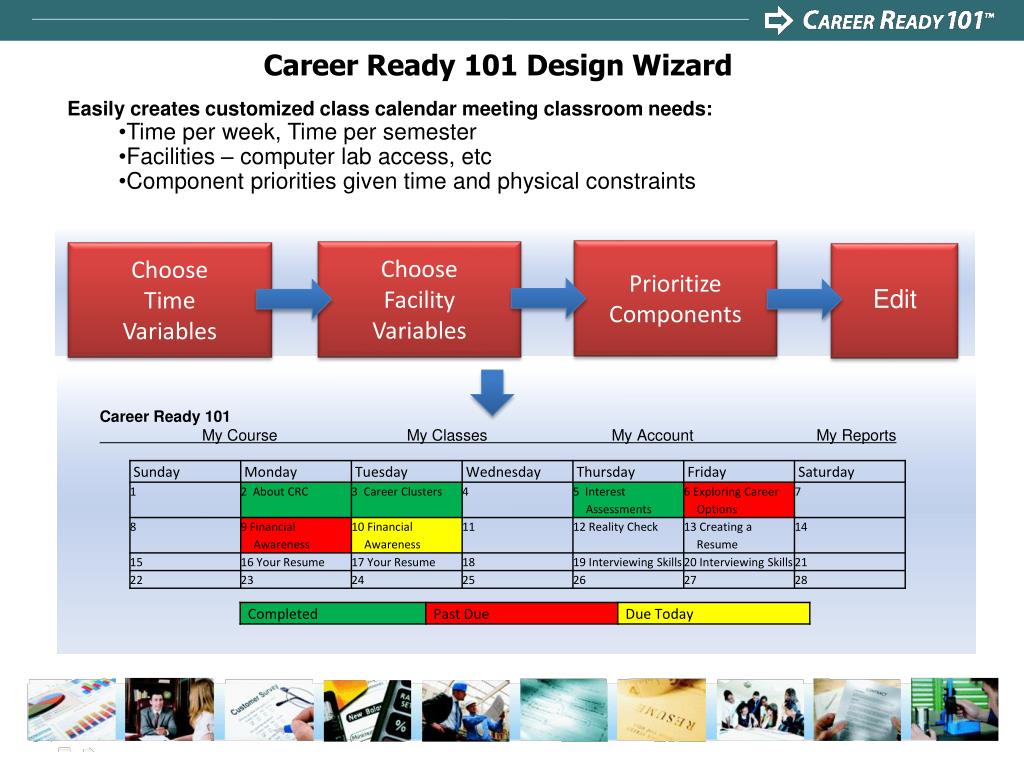Click the Sunday column header

[185, 472]
